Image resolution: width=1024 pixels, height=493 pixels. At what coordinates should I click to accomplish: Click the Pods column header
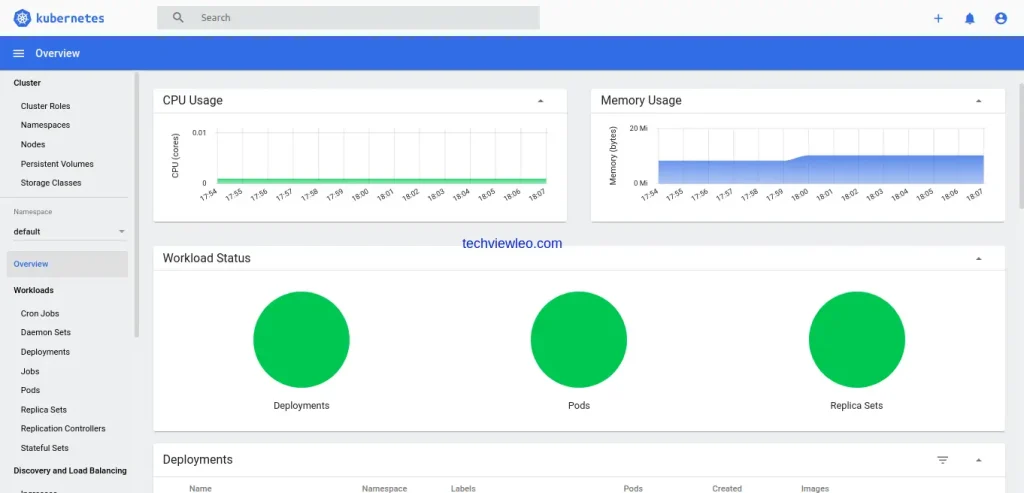tap(633, 488)
